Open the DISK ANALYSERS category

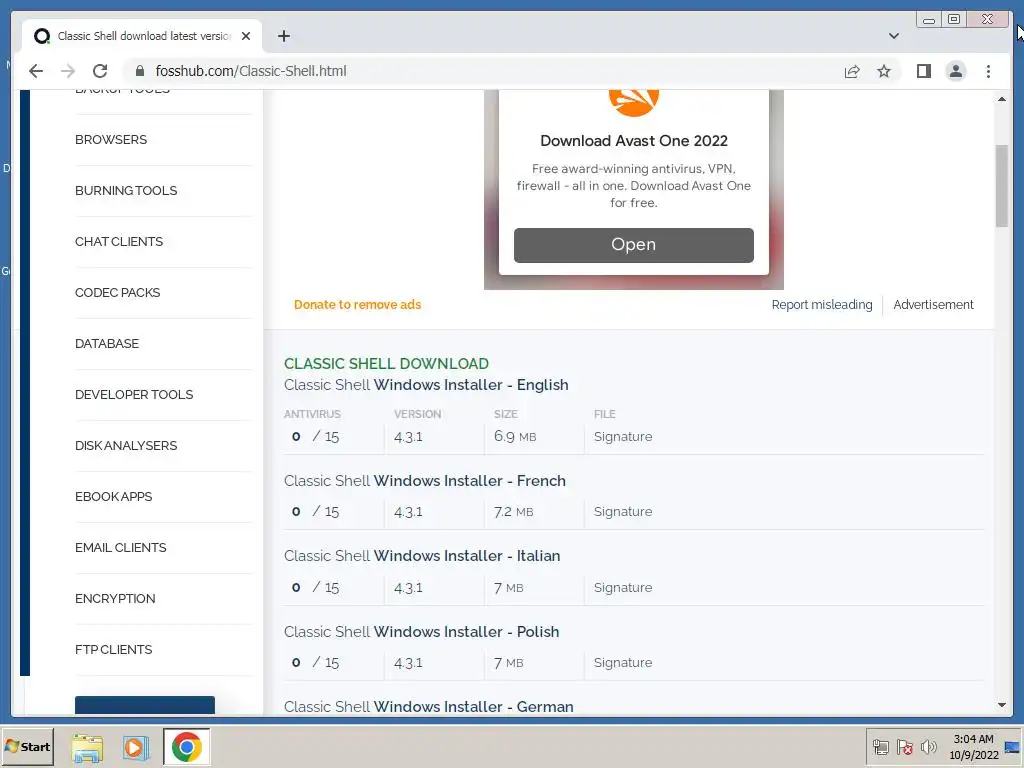[126, 445]
